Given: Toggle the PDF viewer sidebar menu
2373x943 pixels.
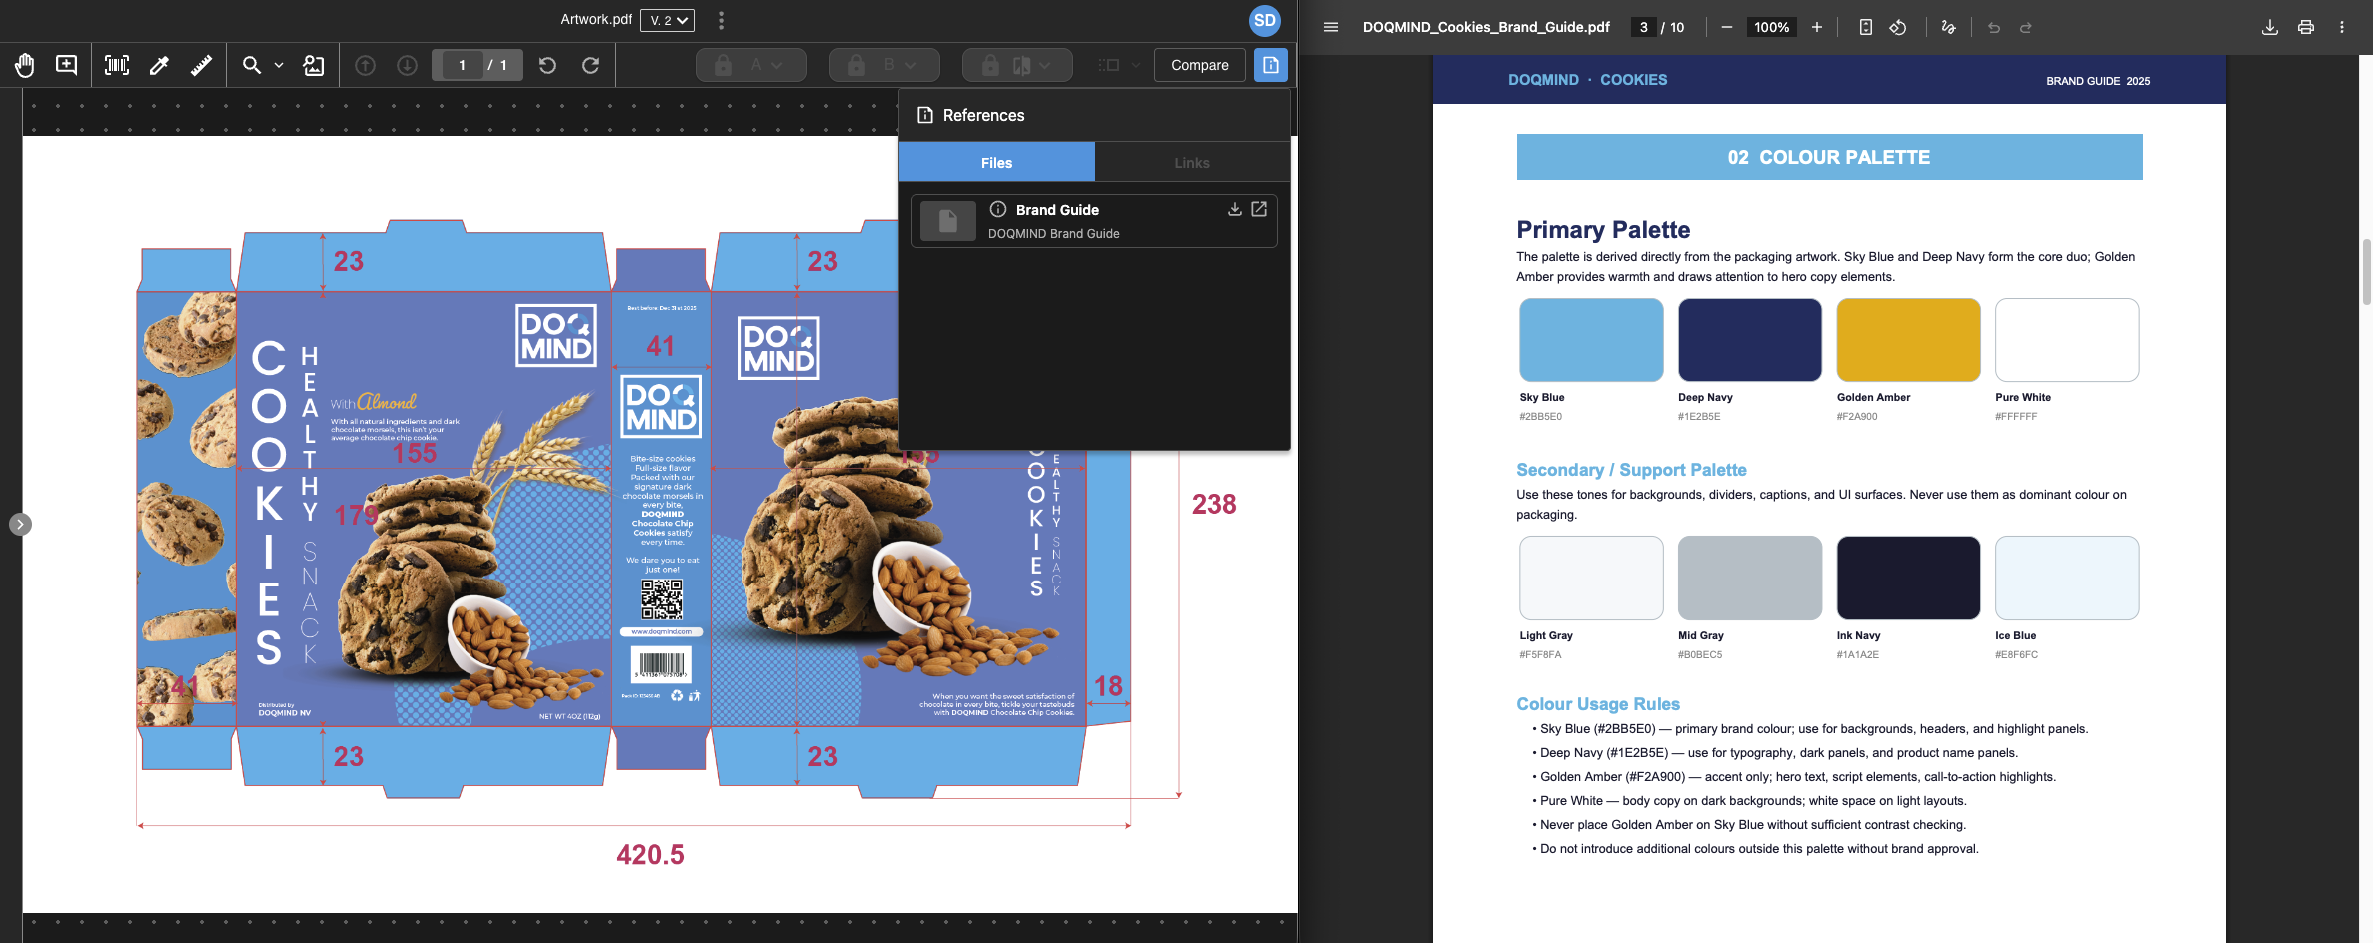Looking at the screenshot, I should 1330,27.
